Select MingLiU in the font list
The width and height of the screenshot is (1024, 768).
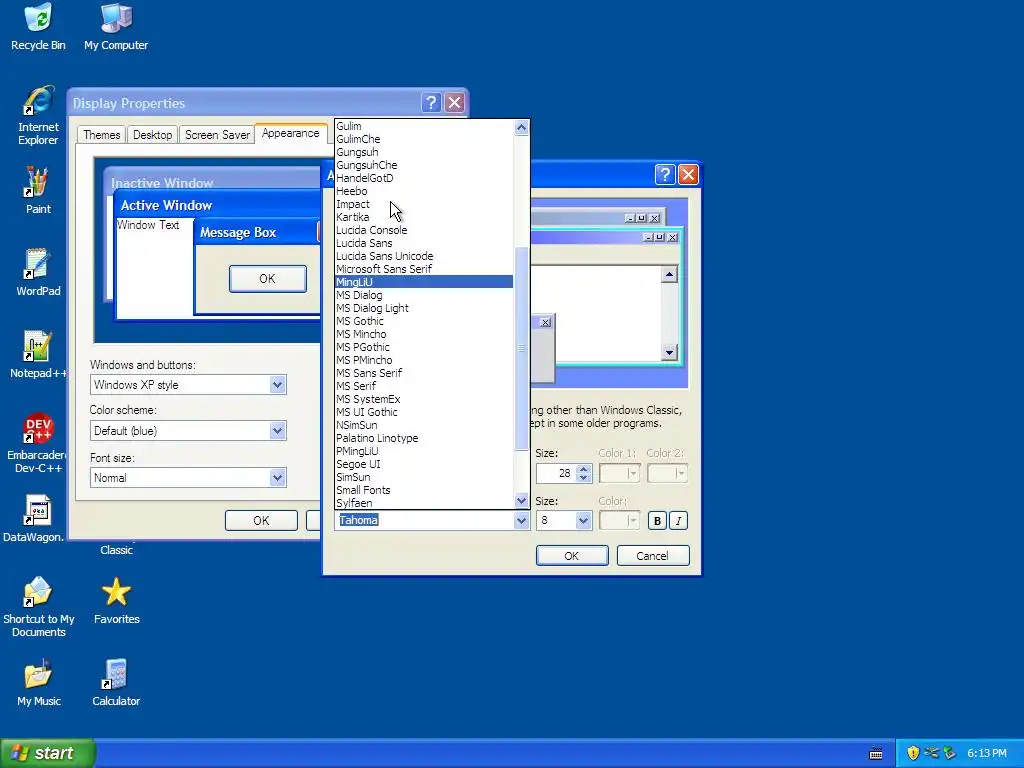tap(424, 282)
